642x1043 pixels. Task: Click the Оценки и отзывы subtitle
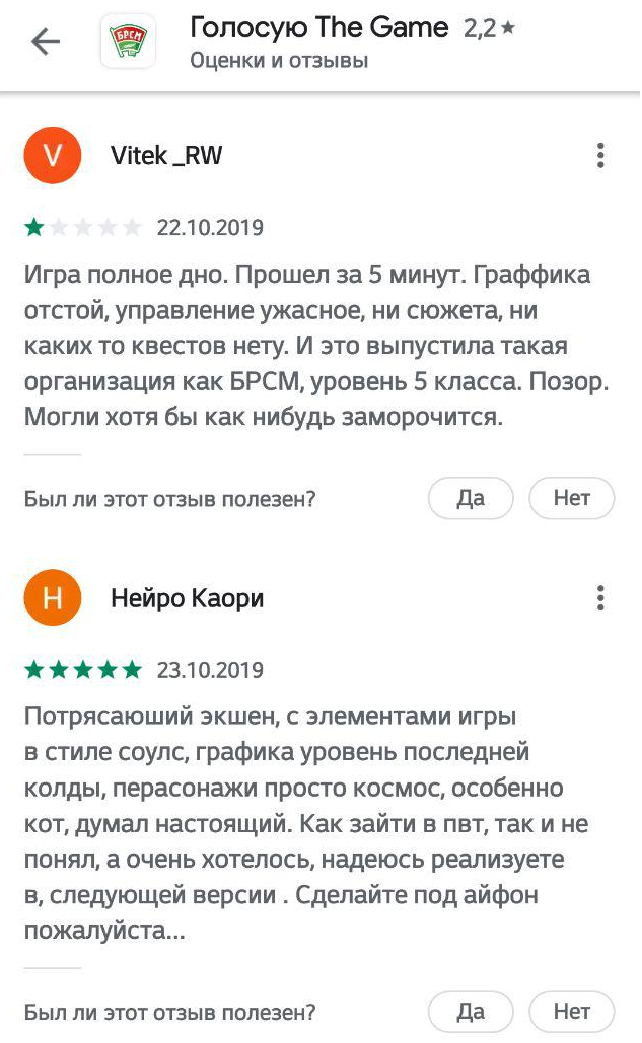pos(279,61)
